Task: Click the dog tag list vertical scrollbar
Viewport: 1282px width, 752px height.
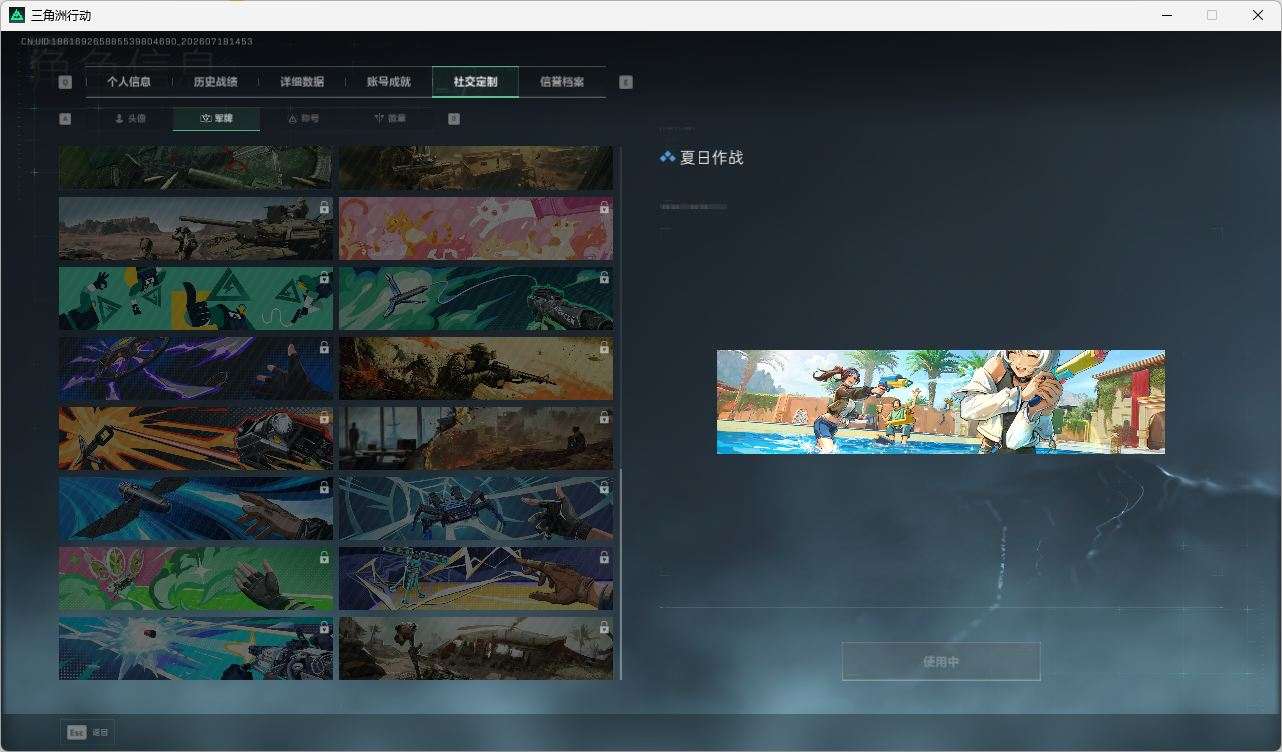Action: click(621, 575)
